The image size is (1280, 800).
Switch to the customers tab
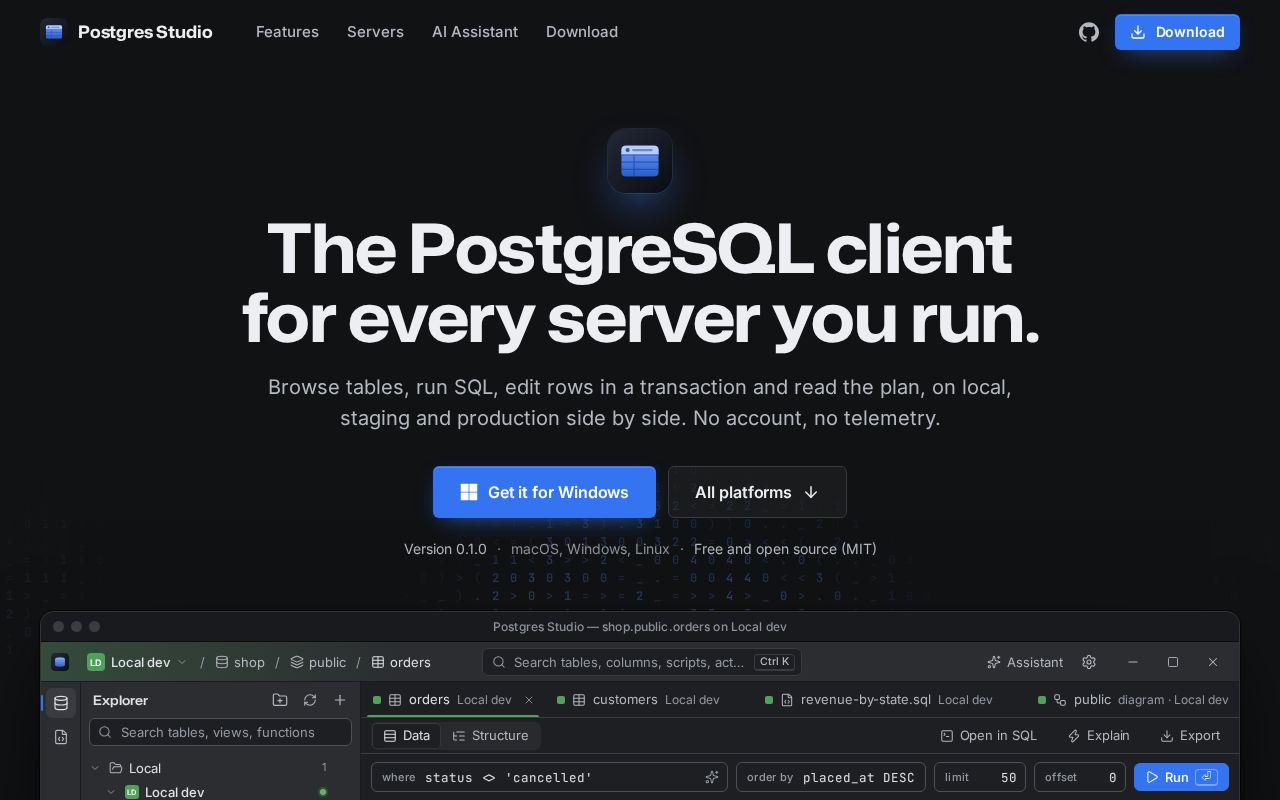click(638, 700)
